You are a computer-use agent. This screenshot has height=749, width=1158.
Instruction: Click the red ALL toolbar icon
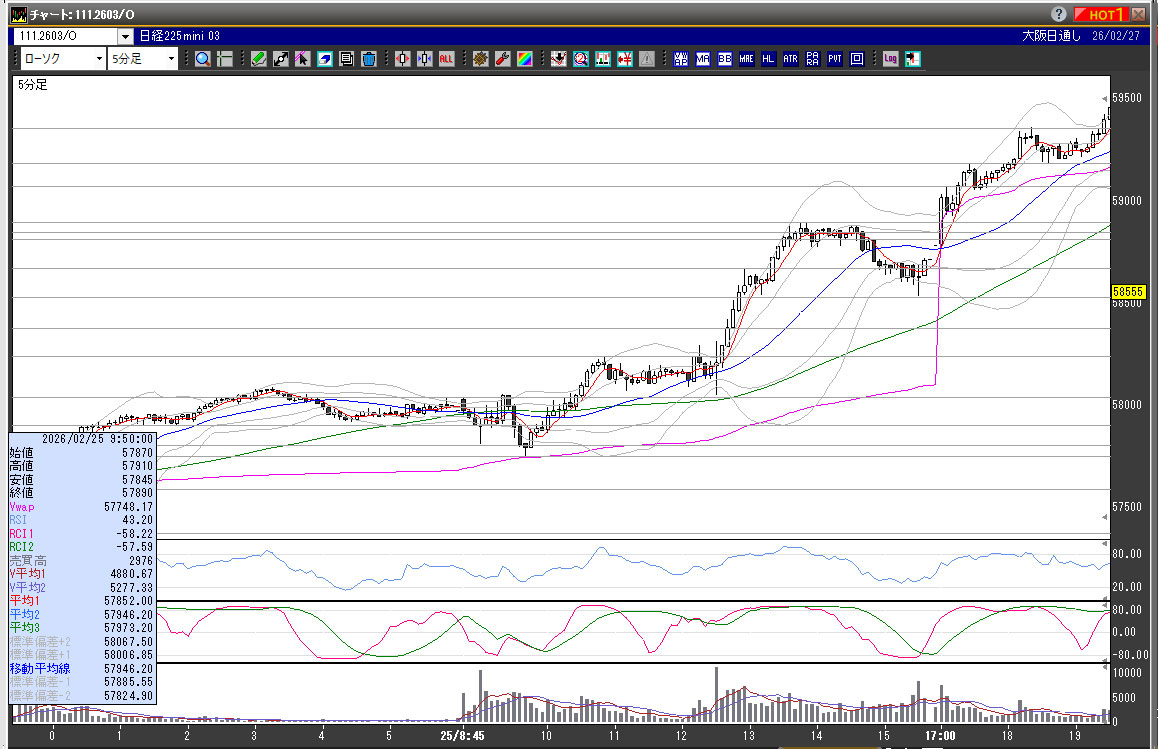pyautogui.click(x=447, y=59)
